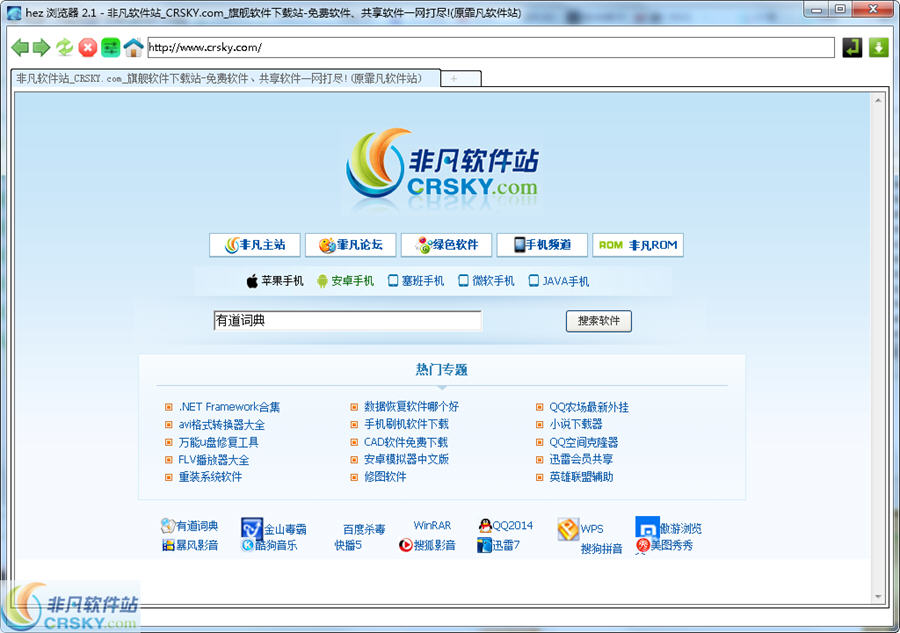This screenshot has width=900, height=633.
Task: Open the 搜狗拼音 link
Action: pos(602,549)
